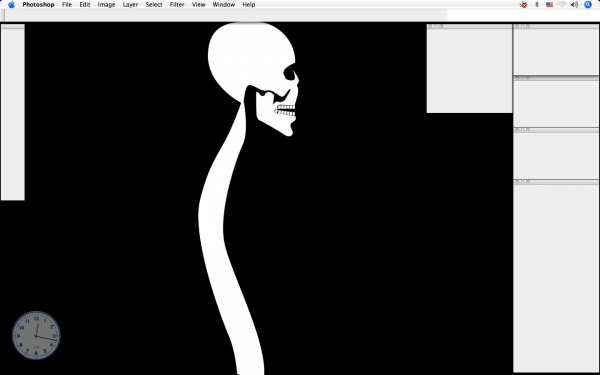Open the US flag input menu
The width and height of the screenshot is (600, 375).
(x=549, y=5)
